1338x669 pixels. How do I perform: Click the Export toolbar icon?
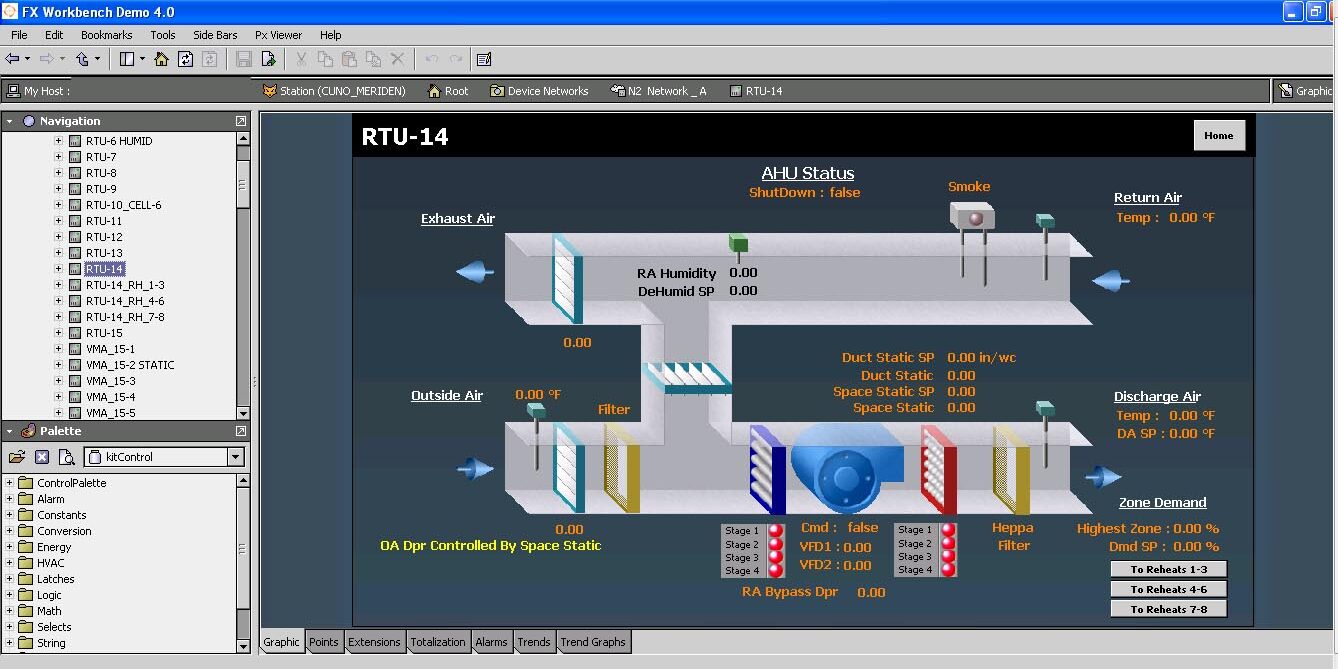coord(268,59)
